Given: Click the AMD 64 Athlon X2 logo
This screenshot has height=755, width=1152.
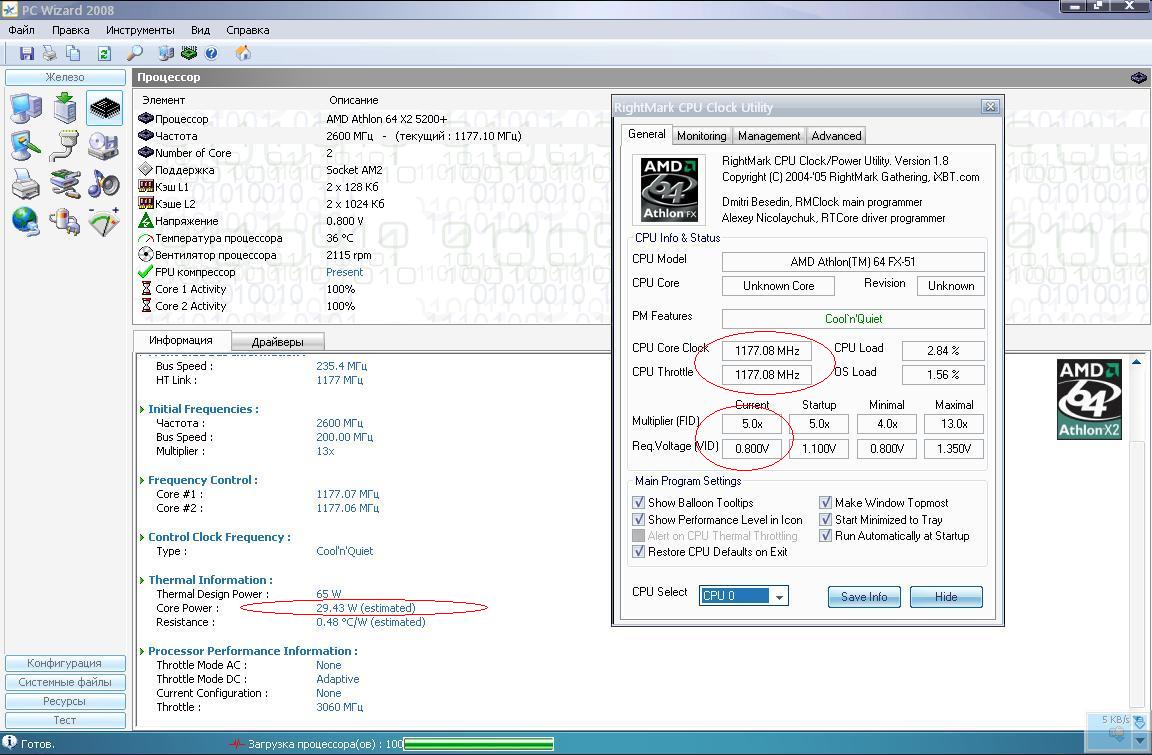Looking at the screenshot, I should (1089, 399).
